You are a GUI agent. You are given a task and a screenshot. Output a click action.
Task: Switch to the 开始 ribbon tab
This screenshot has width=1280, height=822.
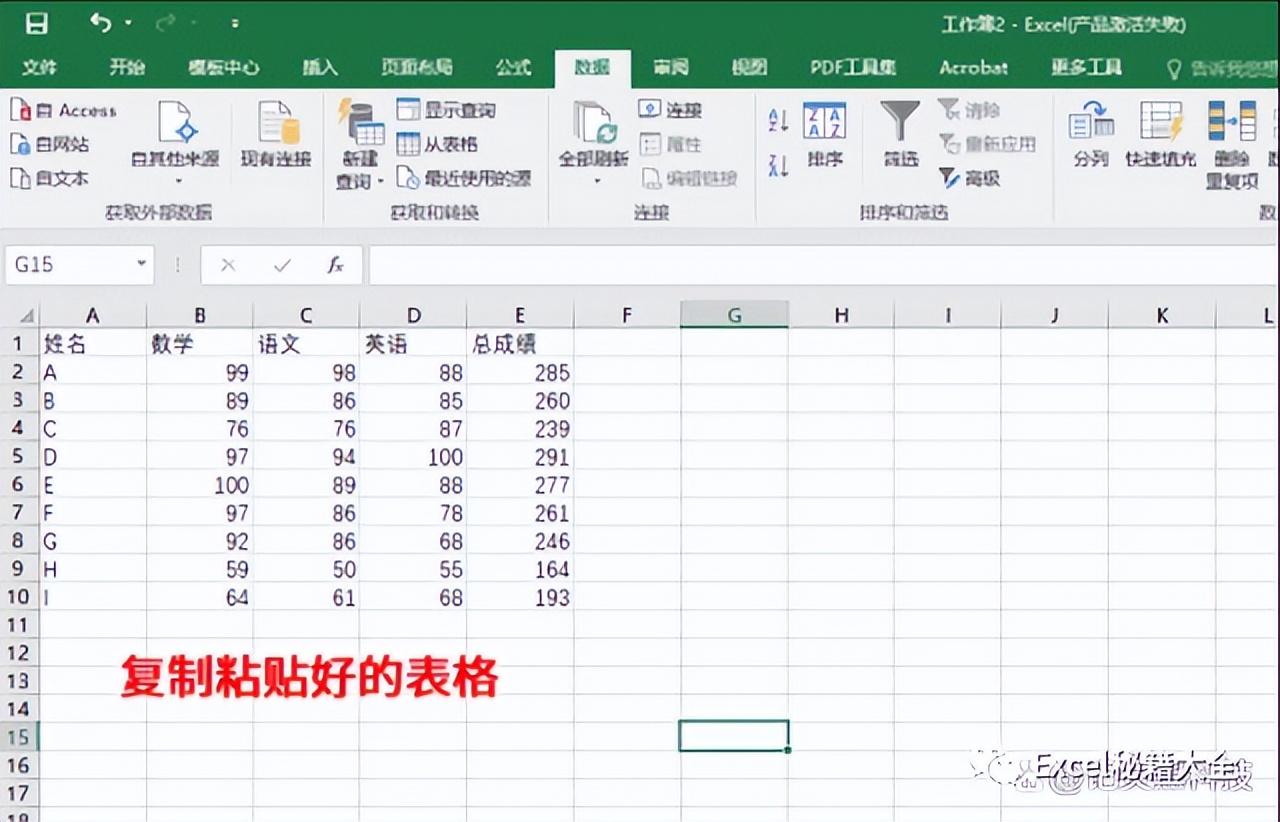127,67
